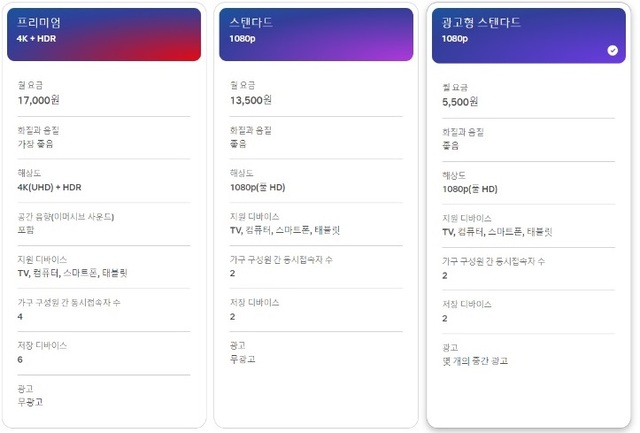The image size is (640, 433).
Task: Click 지원 디바이스 list in 스탠다드 card
Action: coord(285,230)
